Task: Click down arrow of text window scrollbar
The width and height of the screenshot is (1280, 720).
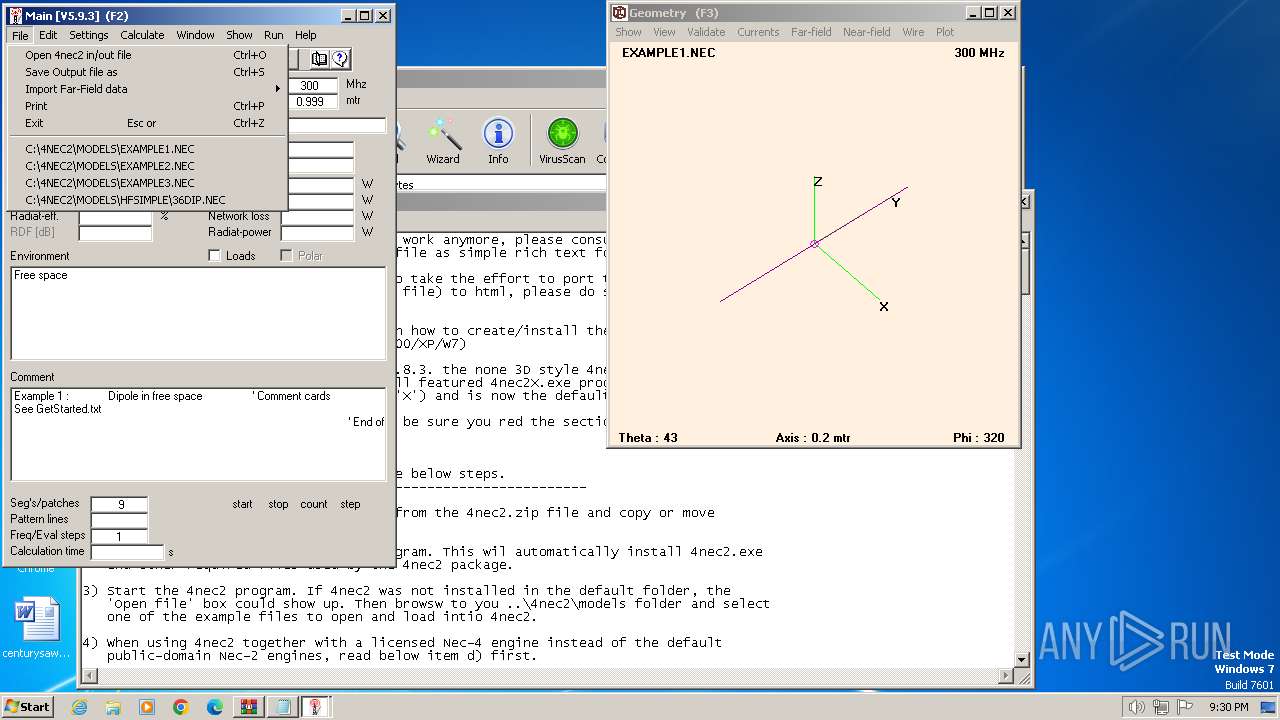Action: click(x=1022, y=660)
